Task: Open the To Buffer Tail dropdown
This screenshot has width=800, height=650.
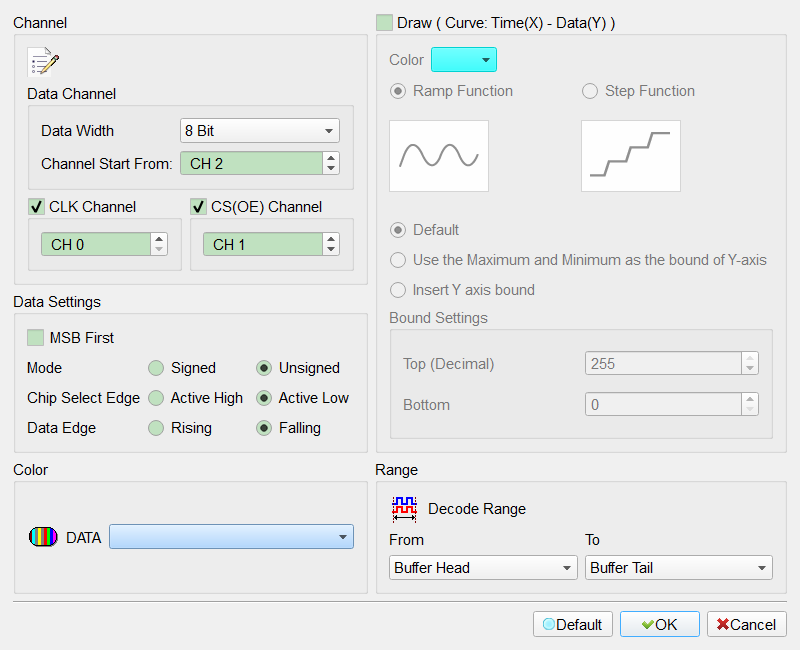Action: point(679,568)
